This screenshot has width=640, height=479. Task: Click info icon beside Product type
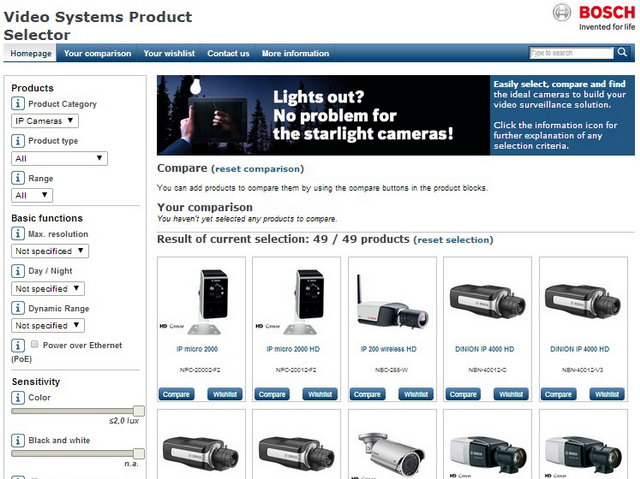pyautogui.click(x=18, y=141)
